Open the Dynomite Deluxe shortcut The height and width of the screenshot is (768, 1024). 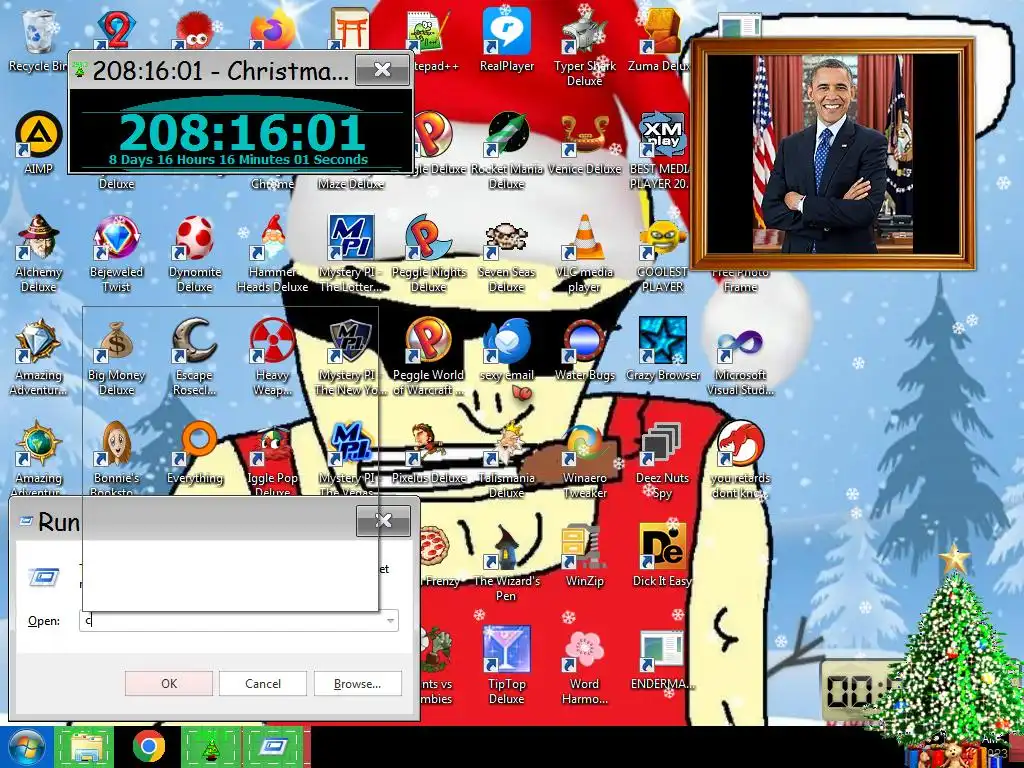195,253
